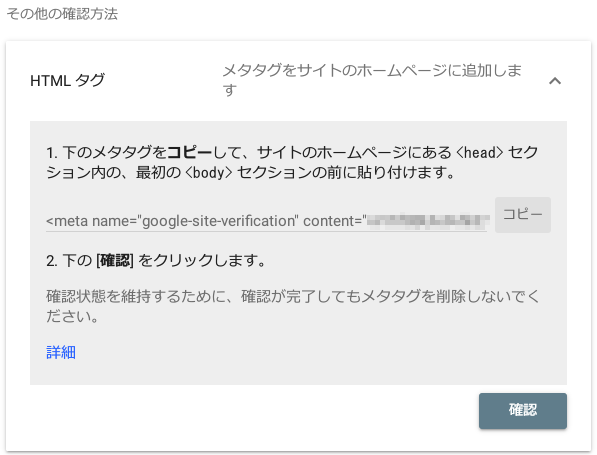Click the HTML タグ heading
Image resolution: width=597 pixels, height=455 pixels.
[67, 80]
